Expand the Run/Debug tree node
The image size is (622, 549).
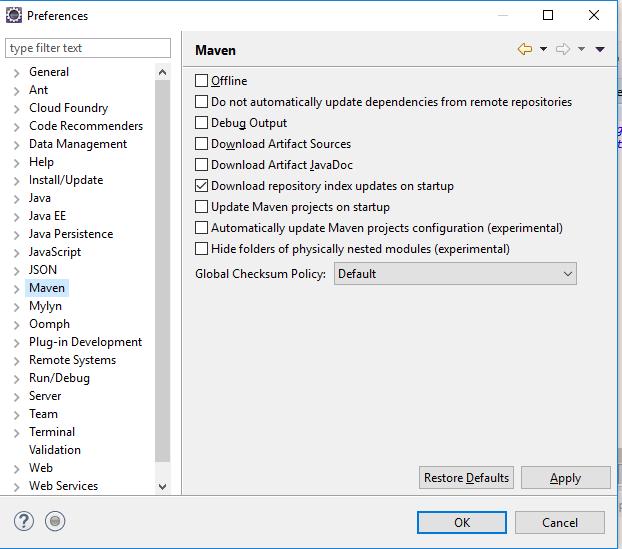point(16,379)
